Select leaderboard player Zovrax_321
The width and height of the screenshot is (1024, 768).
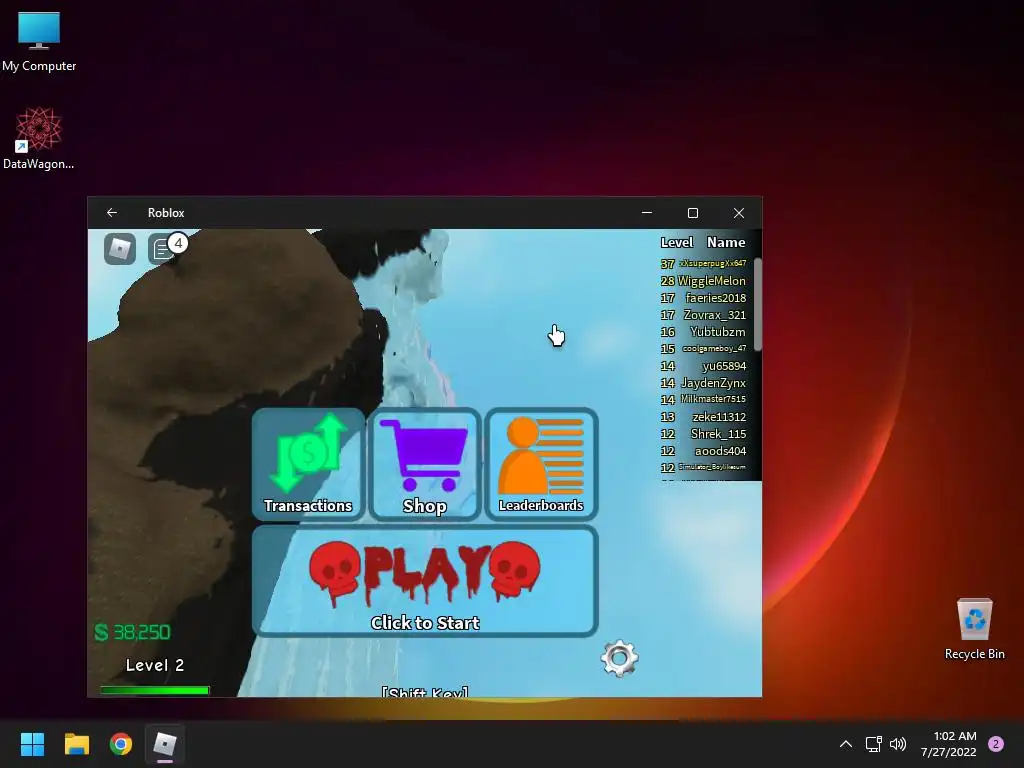coord(714,315)
